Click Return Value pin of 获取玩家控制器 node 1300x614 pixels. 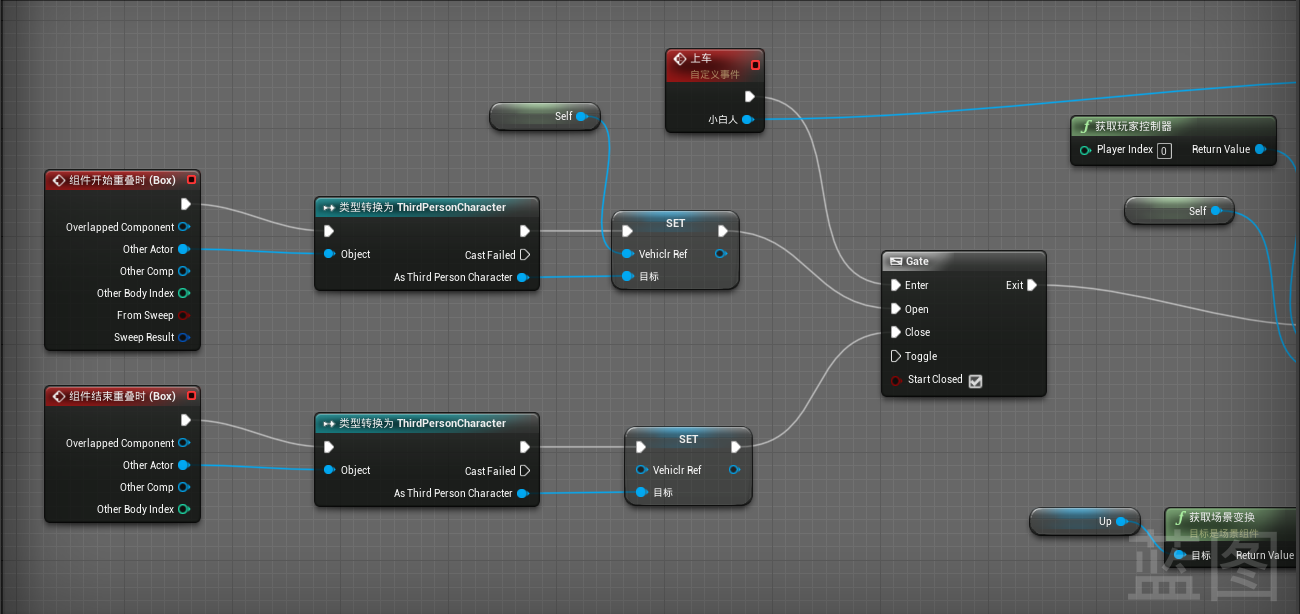1260,150
